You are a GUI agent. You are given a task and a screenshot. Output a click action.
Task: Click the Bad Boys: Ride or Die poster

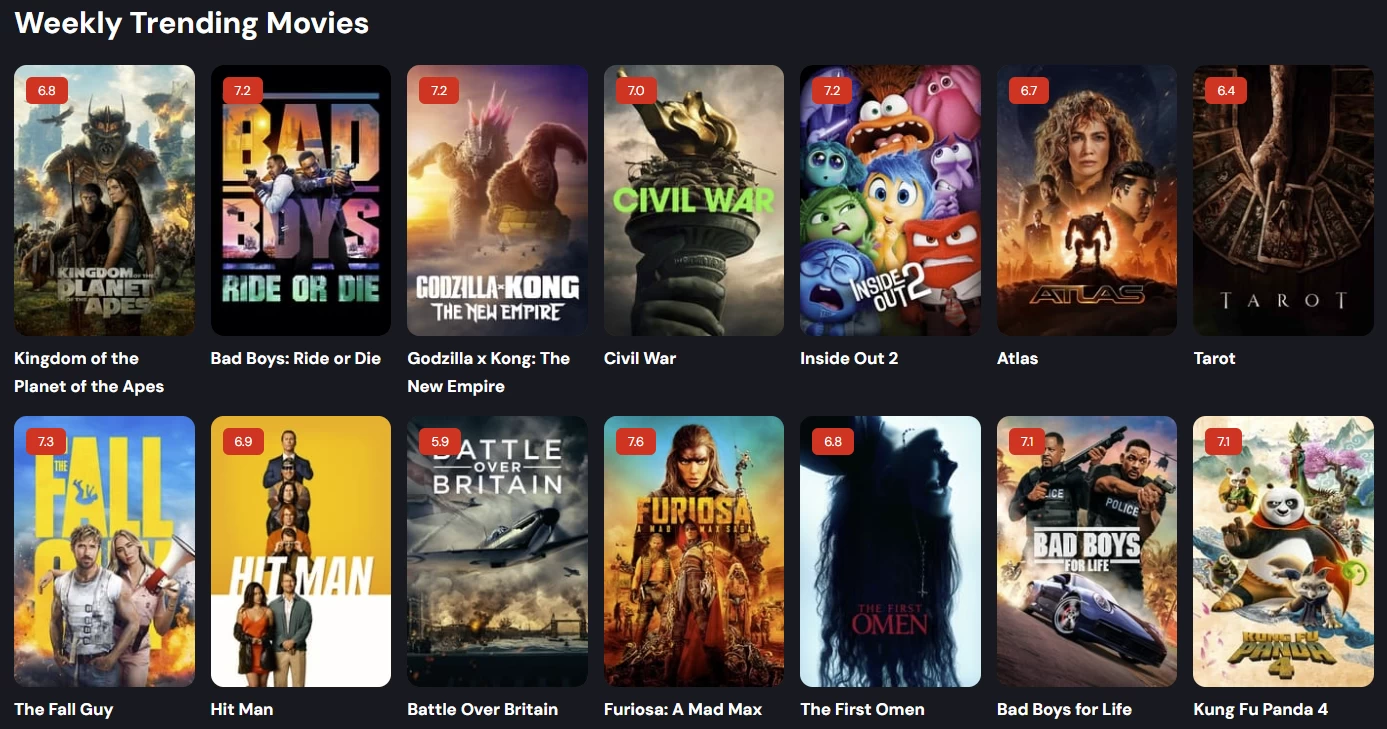click(x=301, y=200)
